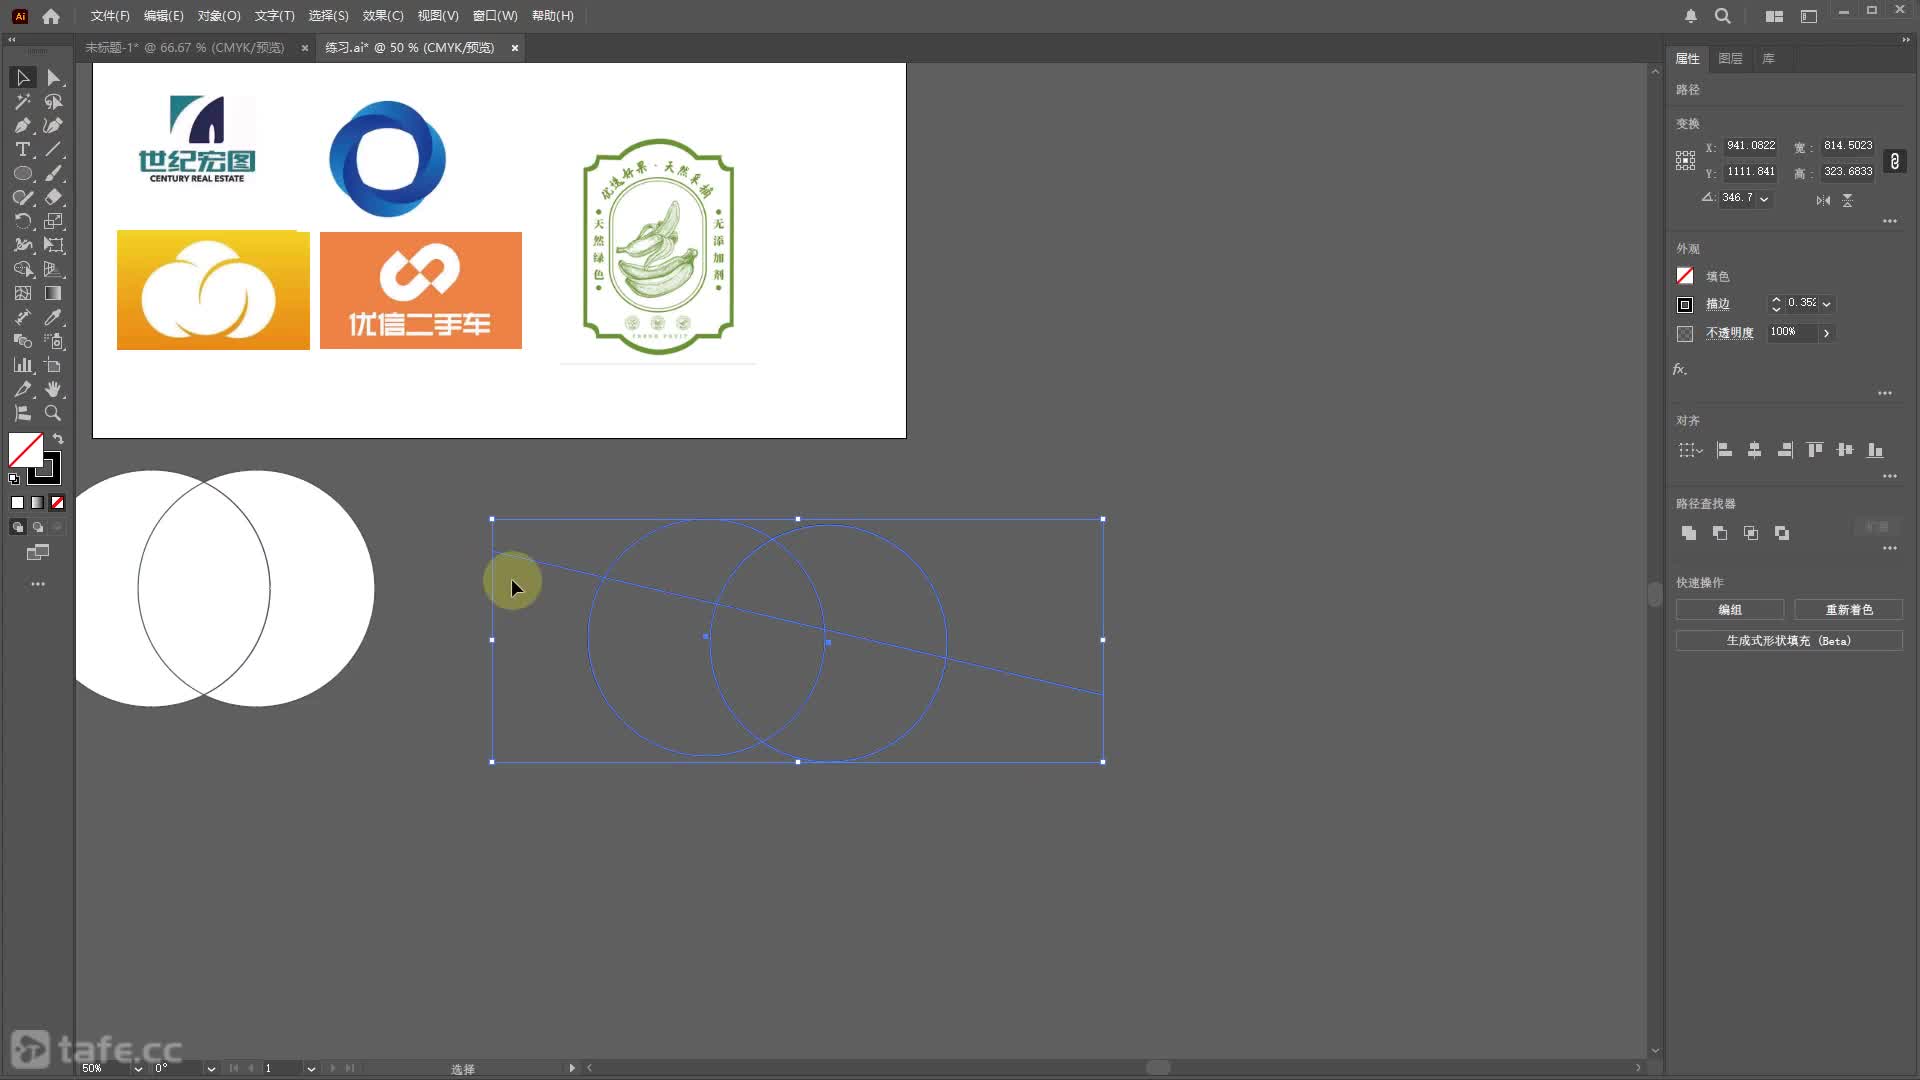Switch to the 图层 panel tab

(x=1730, y=58)
